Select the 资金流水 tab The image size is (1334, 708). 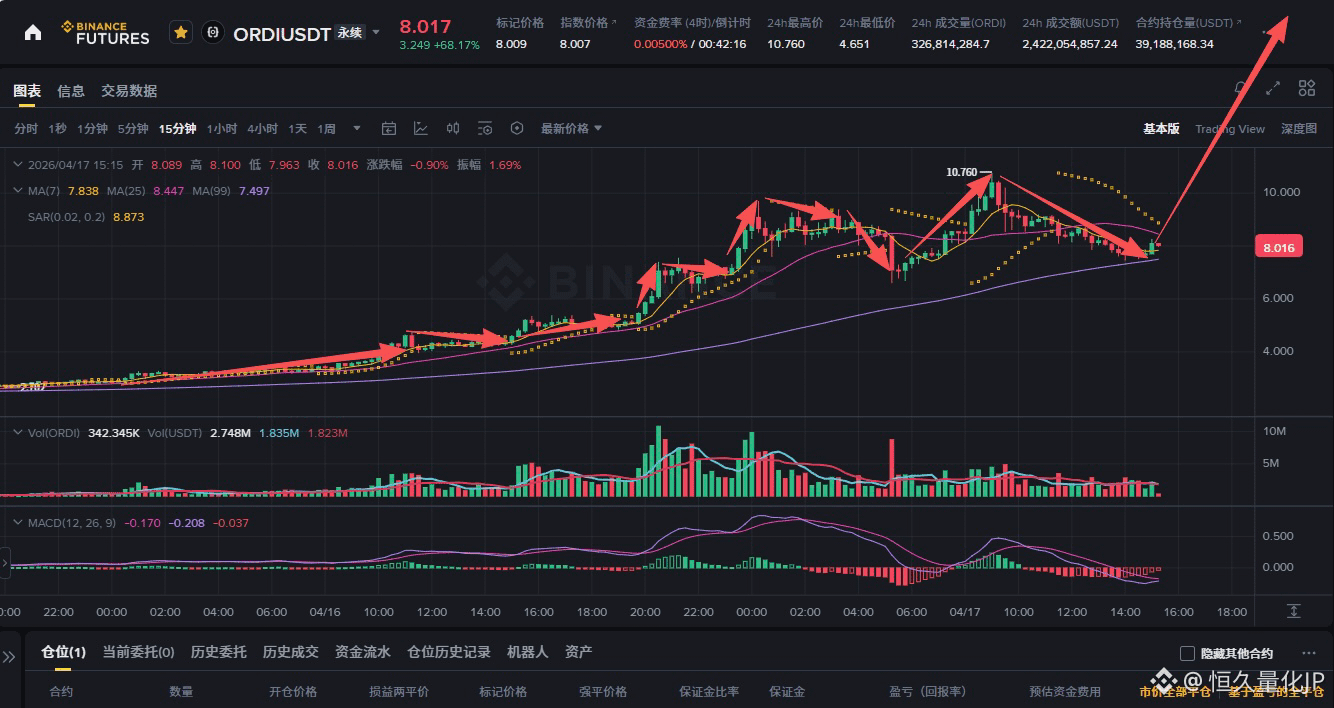pyautogui.click(x=362, y=652)
